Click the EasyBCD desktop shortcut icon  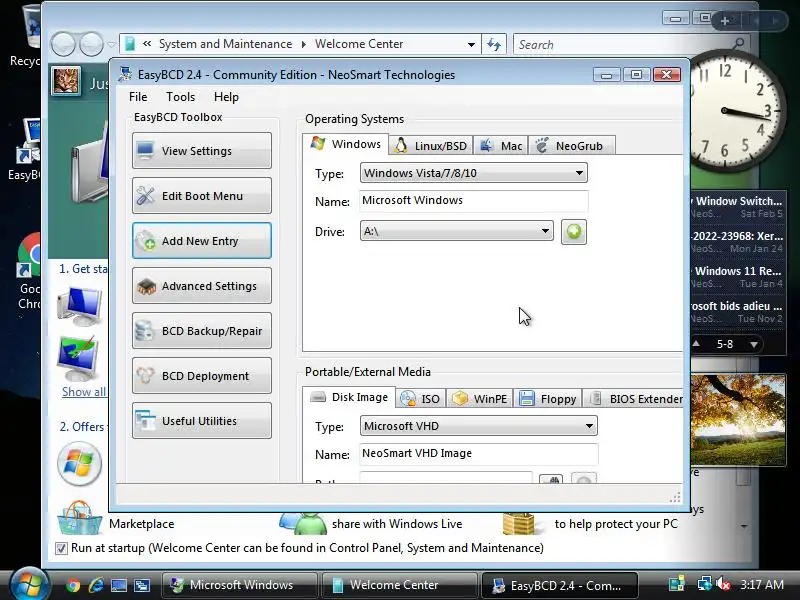pos(27,149)
